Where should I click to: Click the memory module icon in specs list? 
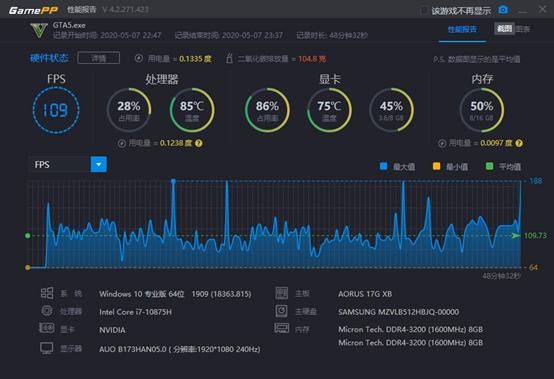(x=282, y=328)
